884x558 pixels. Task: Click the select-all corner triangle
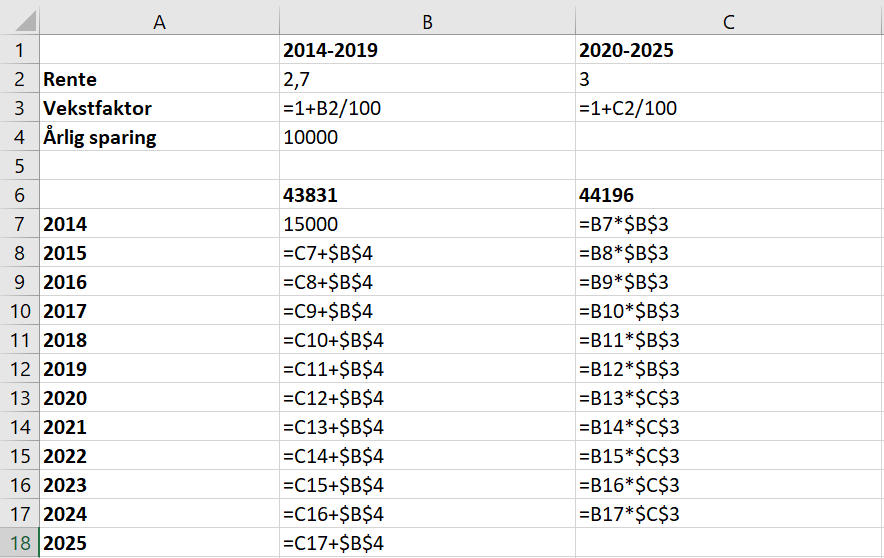coord(20,21)
